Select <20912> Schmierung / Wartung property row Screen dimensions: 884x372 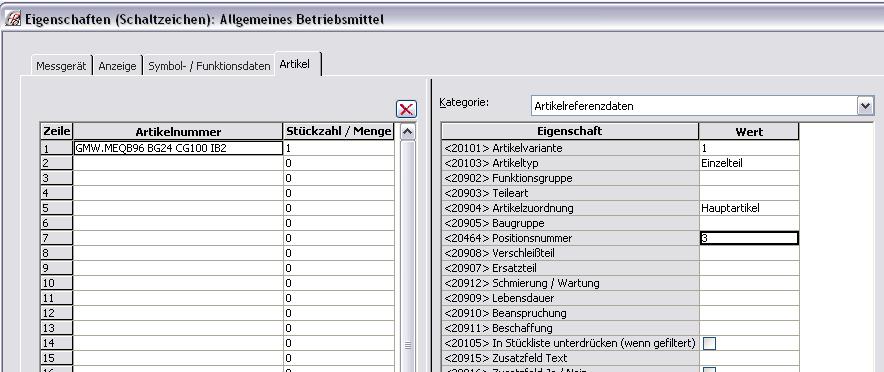(x=570, y=283)
